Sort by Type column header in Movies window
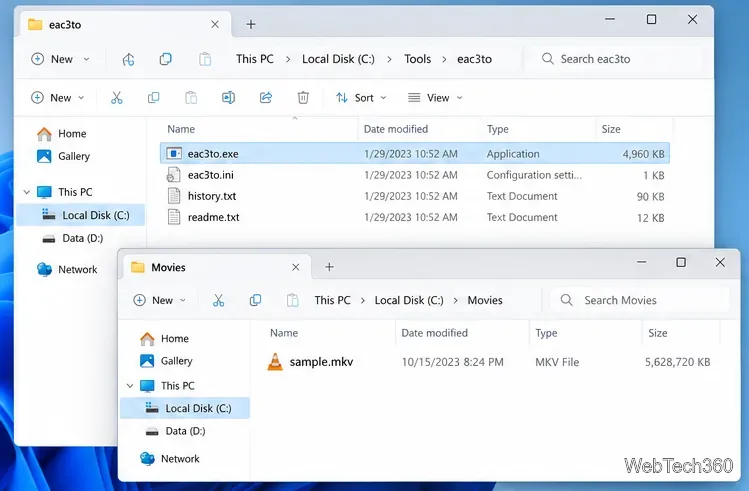This screenshot has width=749, height=491. (x=546, y=333)
